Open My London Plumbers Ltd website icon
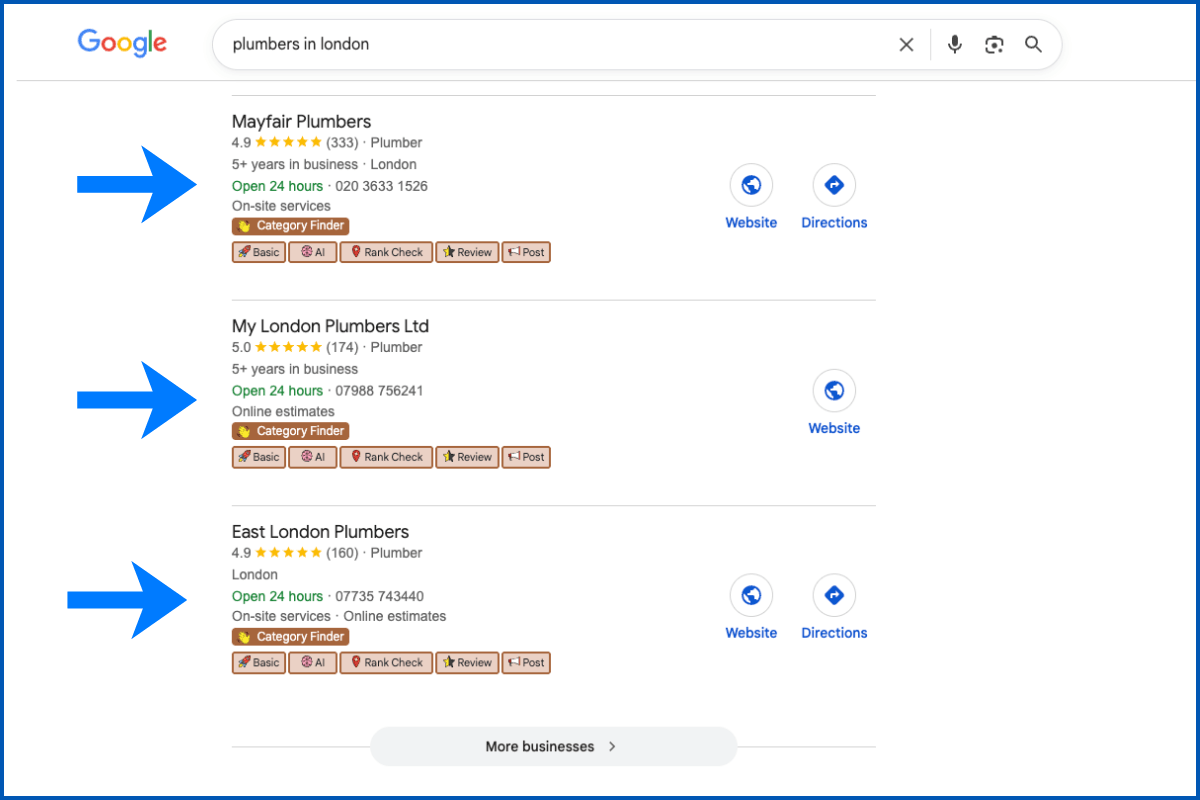Screen dimensions: 1200x800 pos(834,390)
